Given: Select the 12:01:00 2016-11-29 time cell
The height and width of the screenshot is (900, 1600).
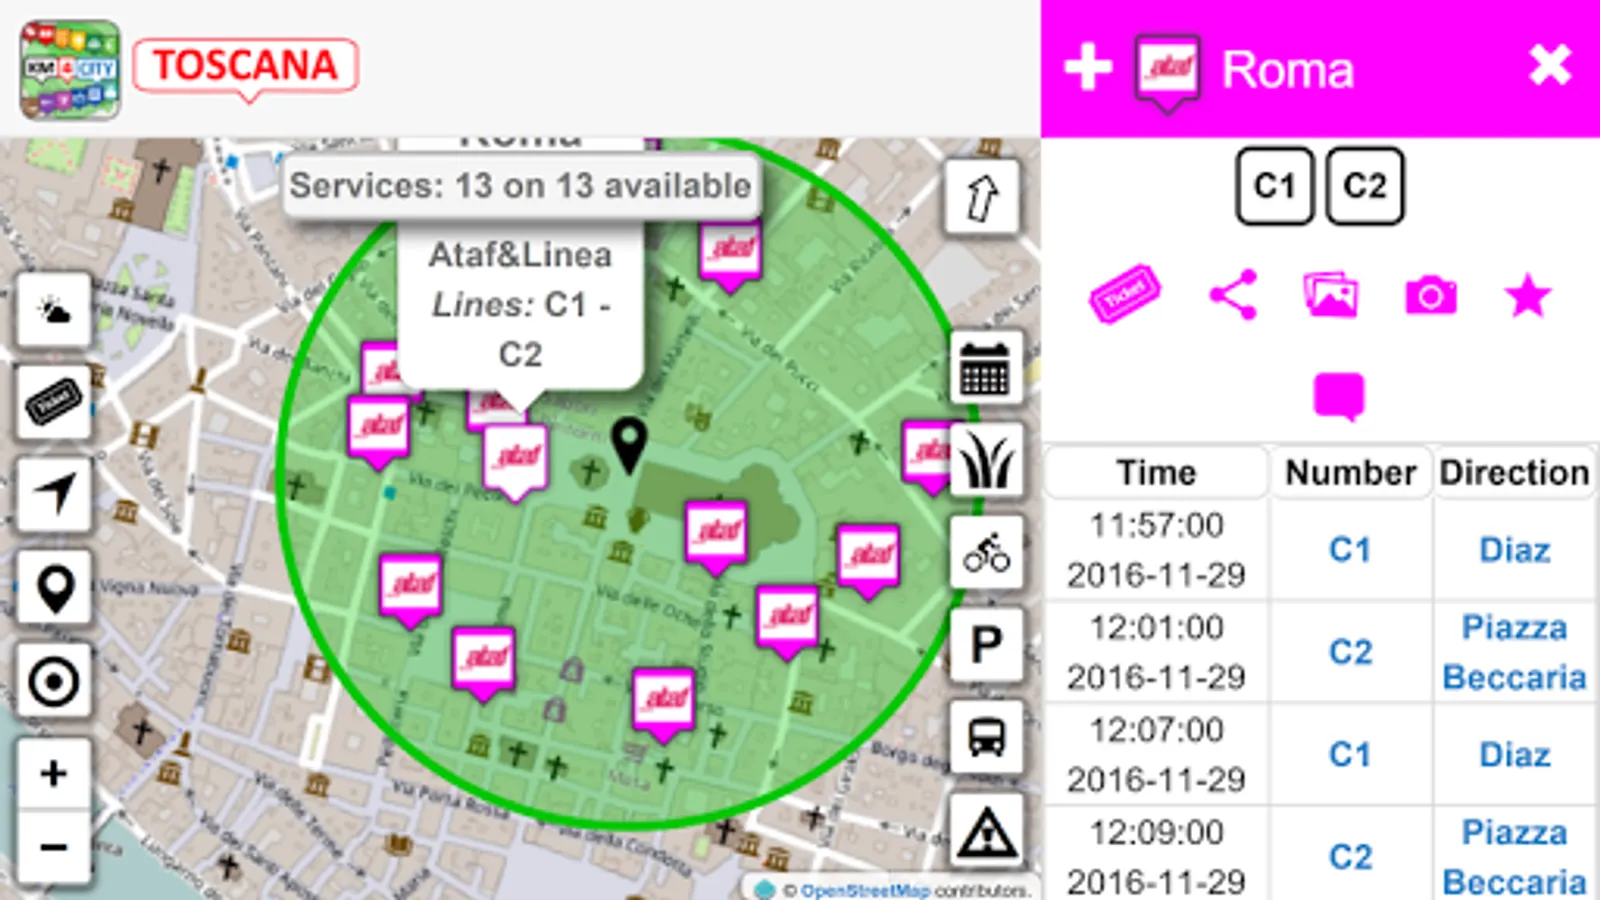Looking at the screenshot, I should pyautogui.click(x=1156, y=652).
